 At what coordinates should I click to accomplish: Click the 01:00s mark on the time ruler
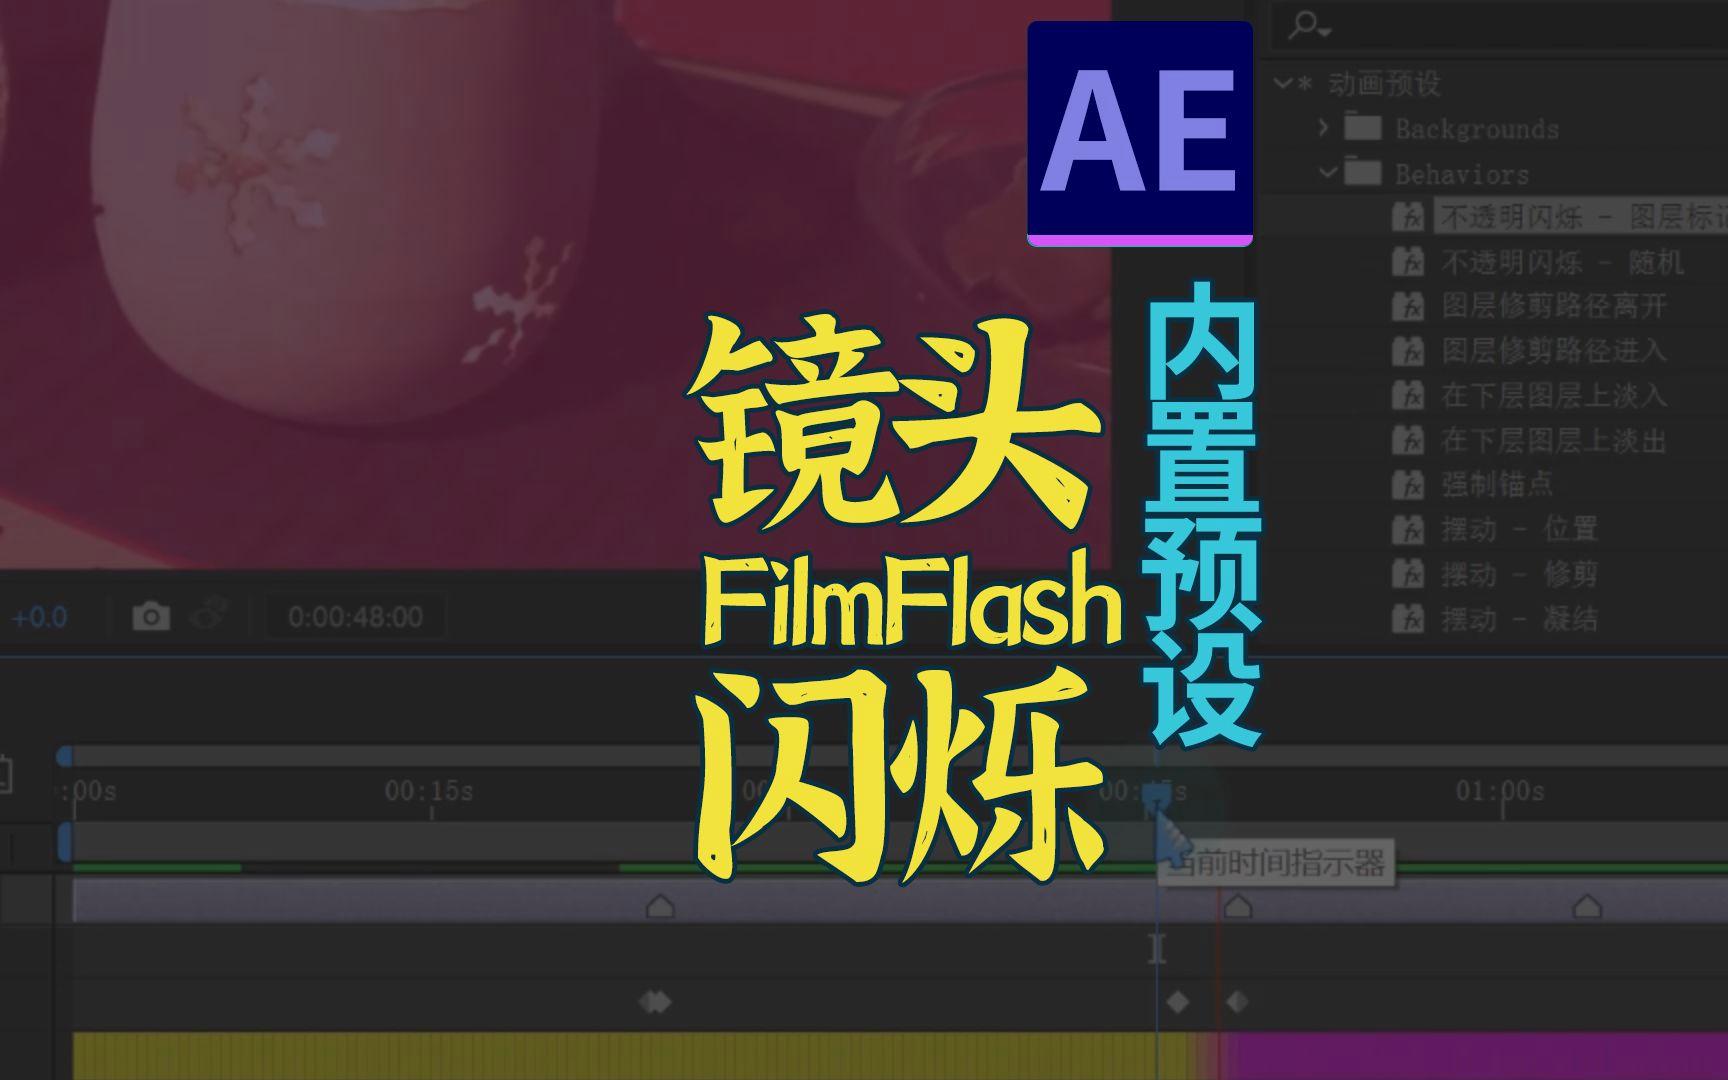1500,791
